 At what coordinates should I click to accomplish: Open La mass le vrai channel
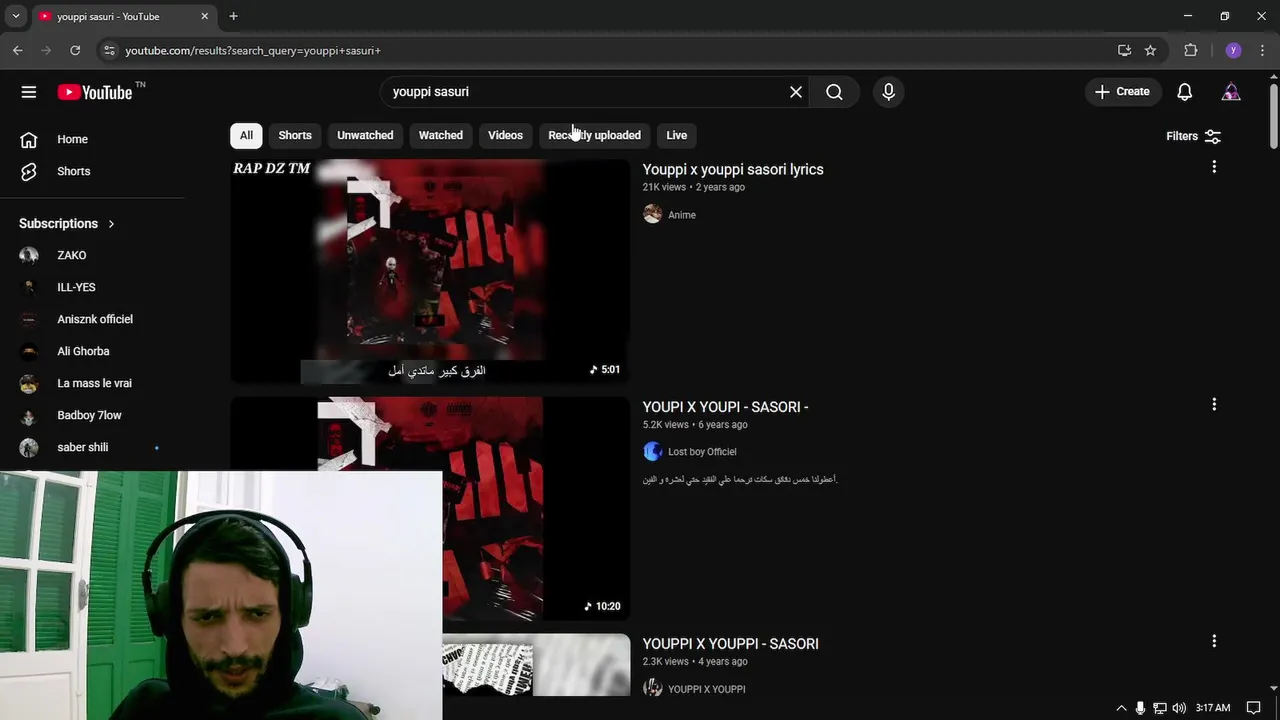[95, 383]
